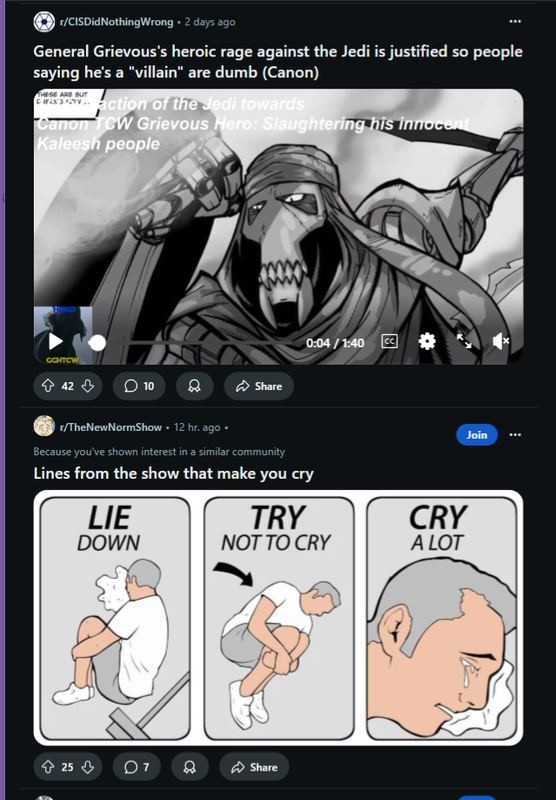The image size is (556, 800).
Task: Award the Lines from the show post
Action: (x=190, y=767)
